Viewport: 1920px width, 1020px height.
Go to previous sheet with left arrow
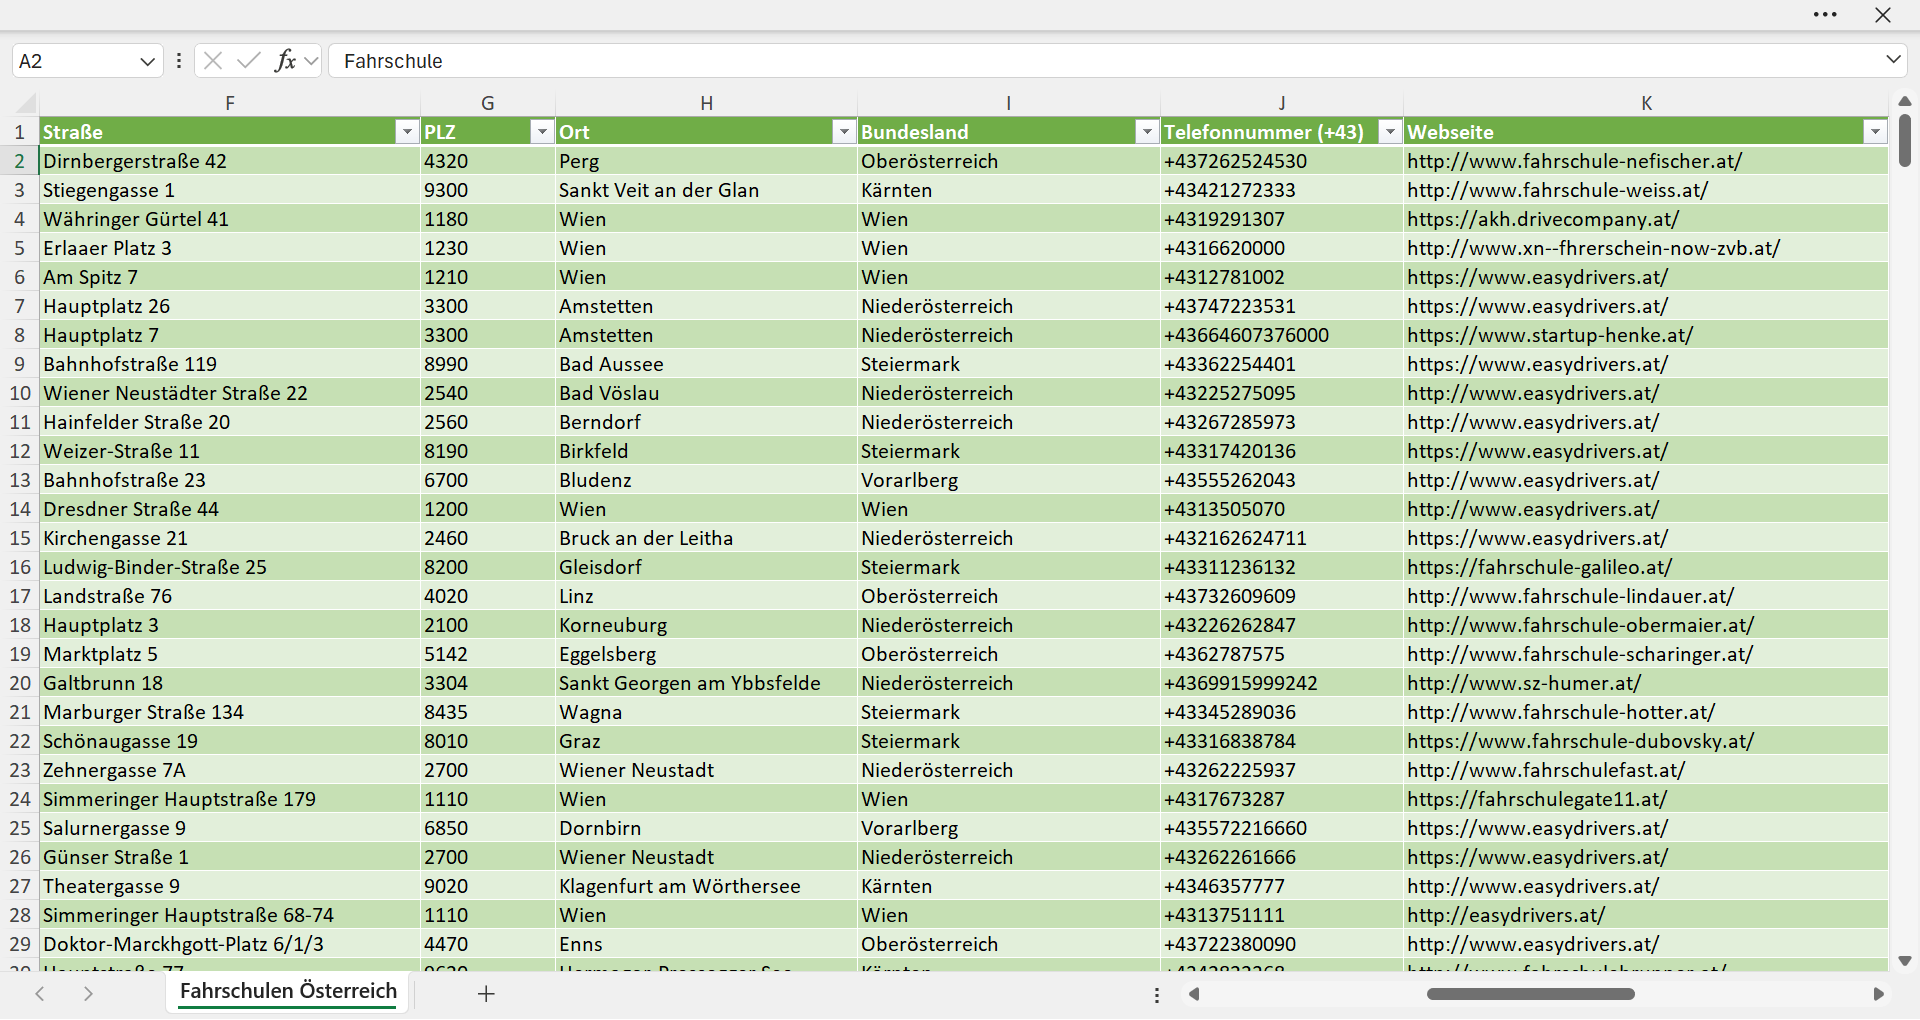click(40, 993)
